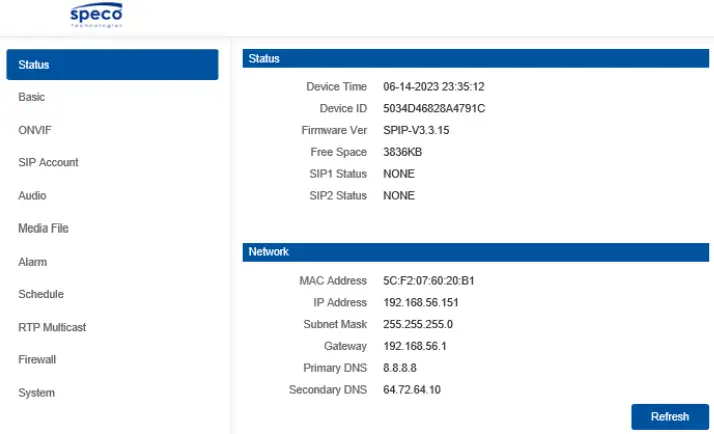The width and height of the screenshot is (714, 434).
Task: Navigate to Media File section
Action: pyautogui.click(x=43, y=229)
